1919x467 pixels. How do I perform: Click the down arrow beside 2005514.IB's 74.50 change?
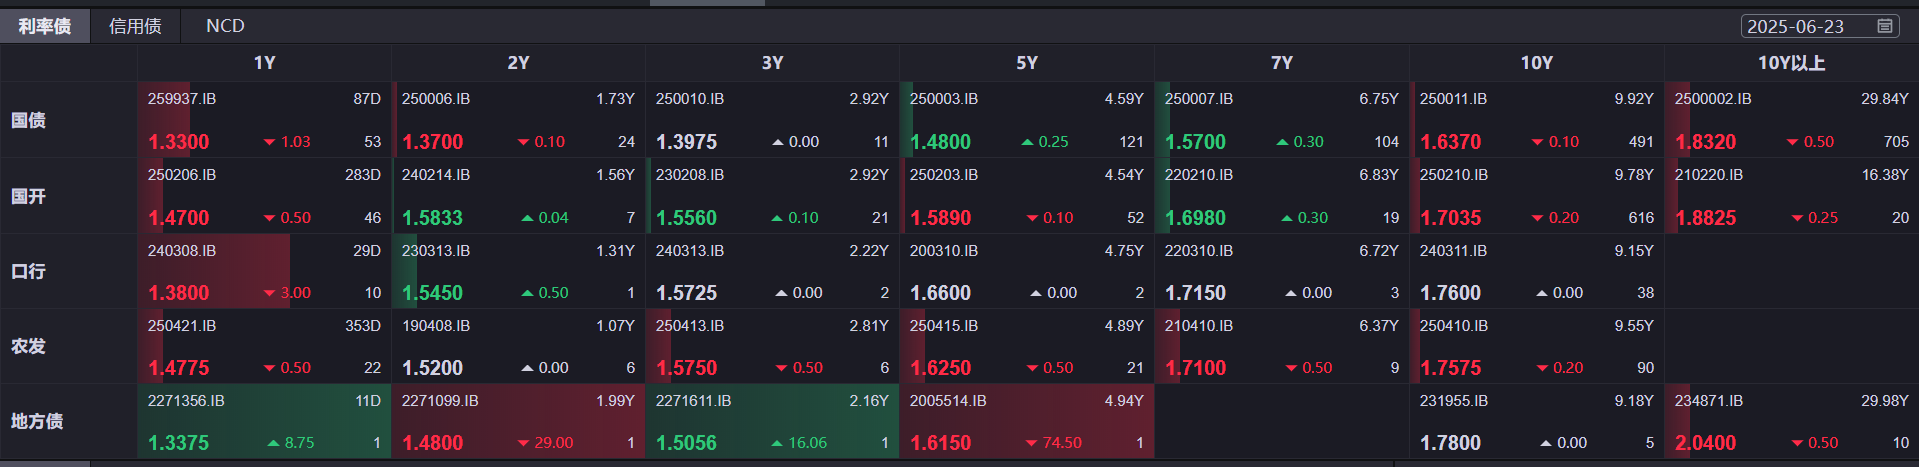[x=1032, y=443]
